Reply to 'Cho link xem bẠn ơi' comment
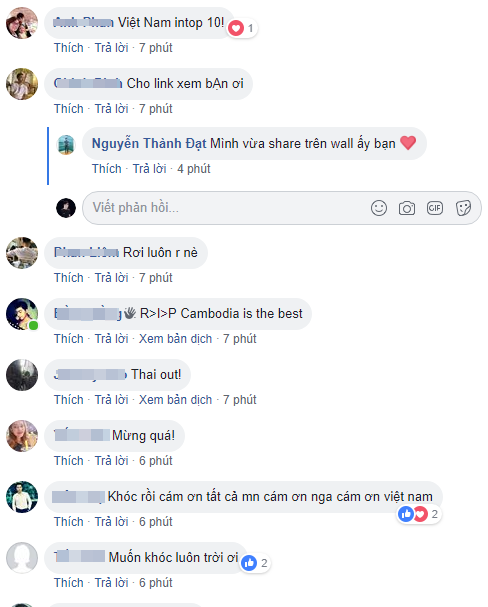The image size is (488, 607). pos(111,109)
